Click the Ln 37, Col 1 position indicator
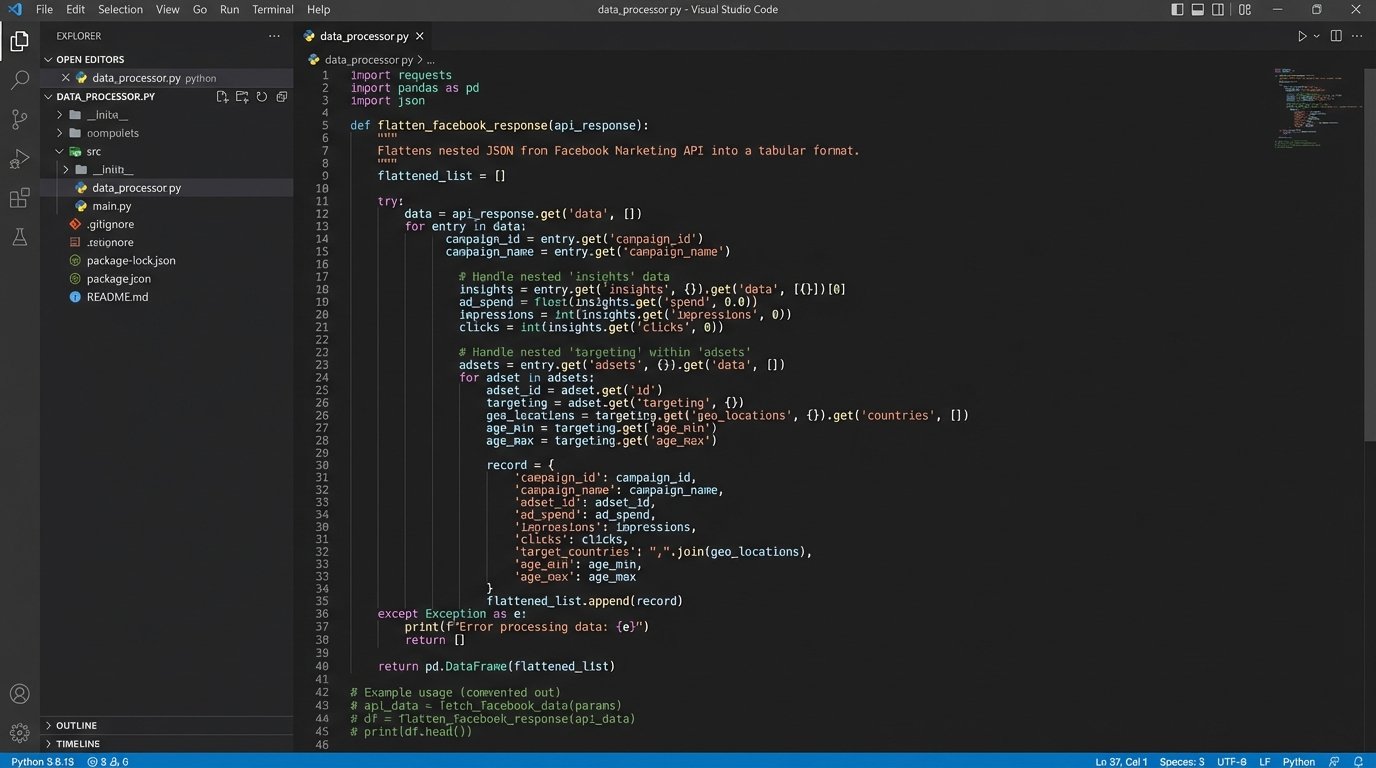 click(x=1121, y=762)
